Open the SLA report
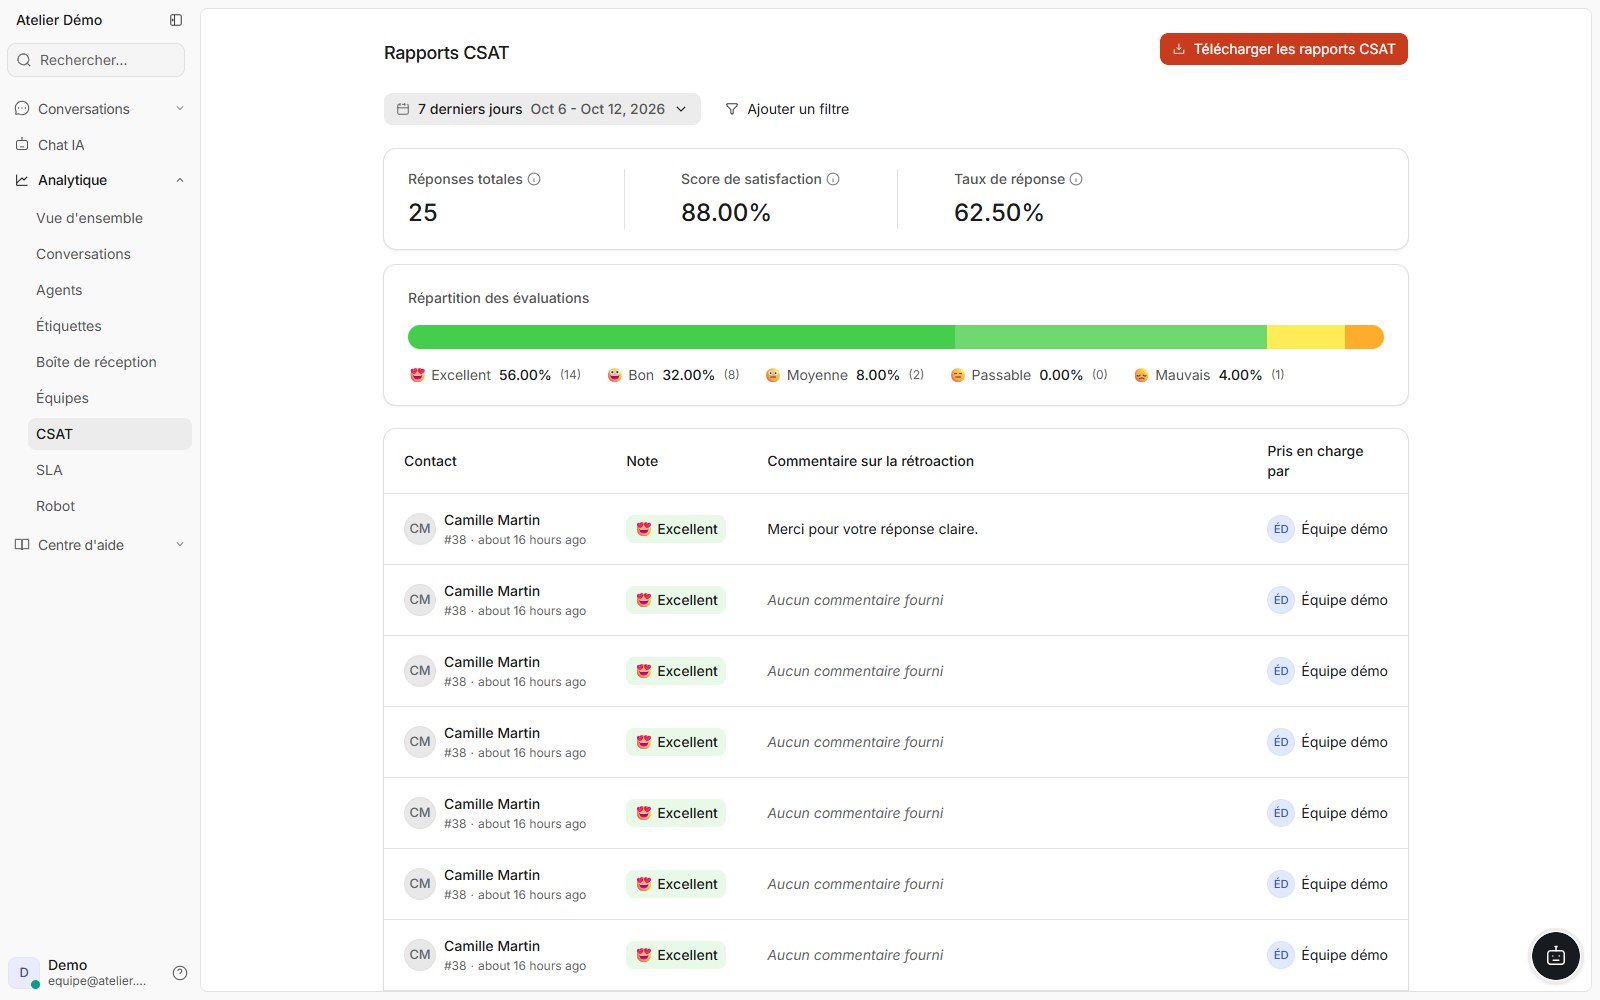Viewport: 1600px width, 1000px height. [110, 470]
